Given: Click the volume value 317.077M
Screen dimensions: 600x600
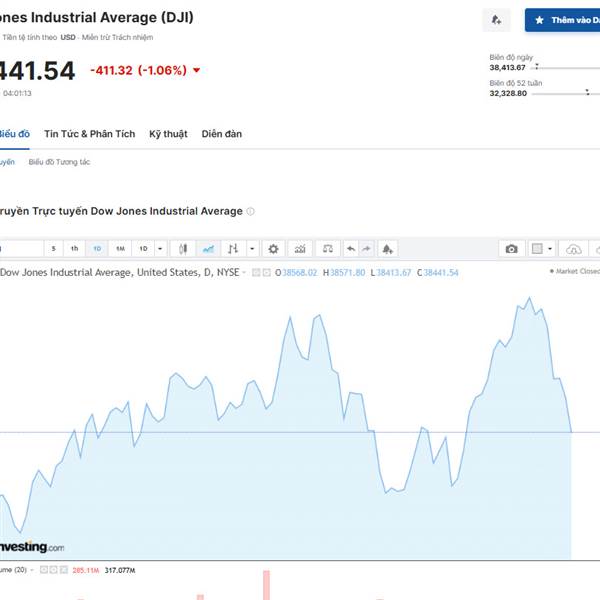Looking at the screenshot, I should [120, 571].
